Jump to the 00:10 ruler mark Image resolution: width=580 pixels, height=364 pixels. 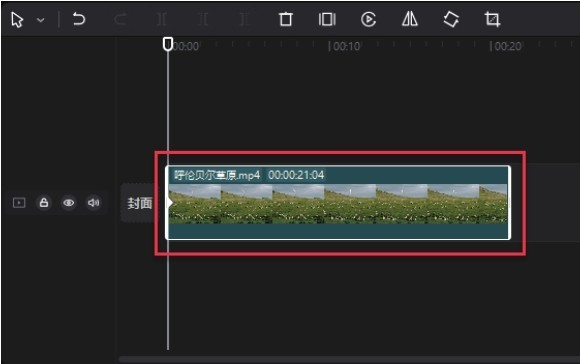344,46
